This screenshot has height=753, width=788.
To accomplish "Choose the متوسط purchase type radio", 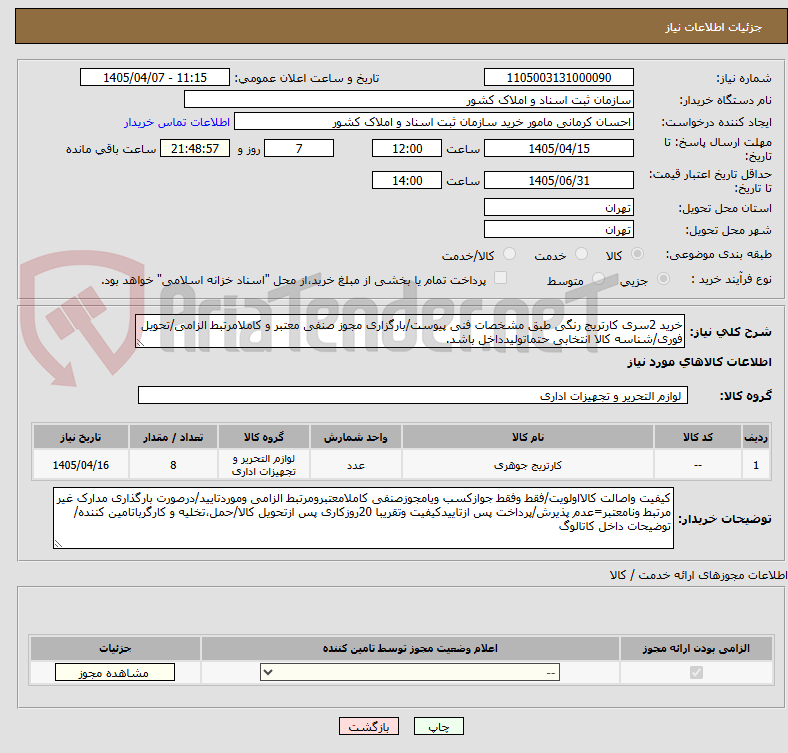I will click(598, 278).
